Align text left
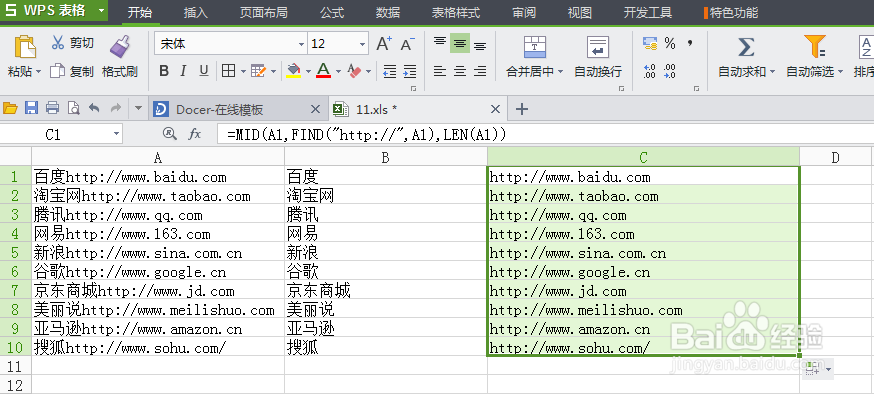The height and width of the screenshot is (394, 874). pos(440,71)
